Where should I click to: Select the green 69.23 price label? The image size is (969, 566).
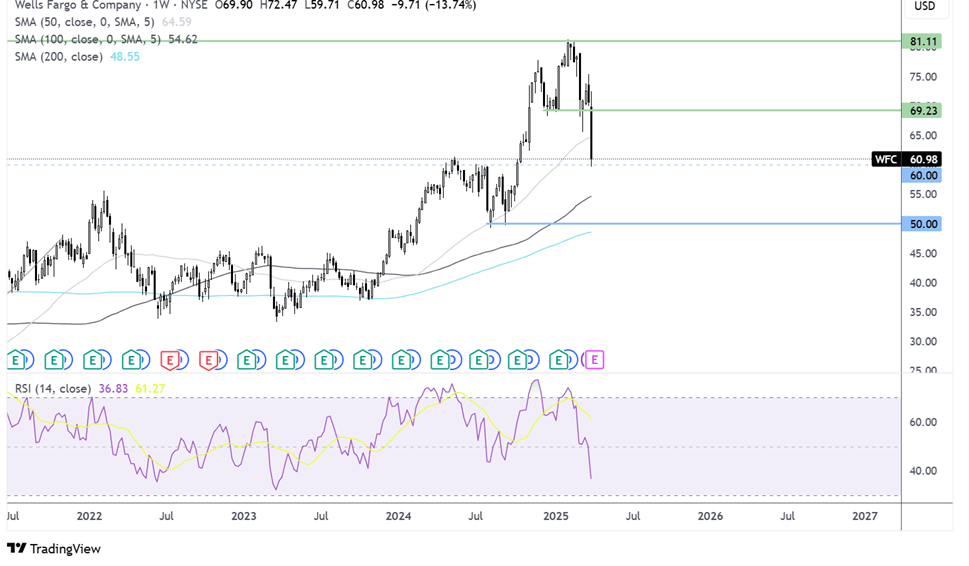pyautogui.click(x=921, y=111)
